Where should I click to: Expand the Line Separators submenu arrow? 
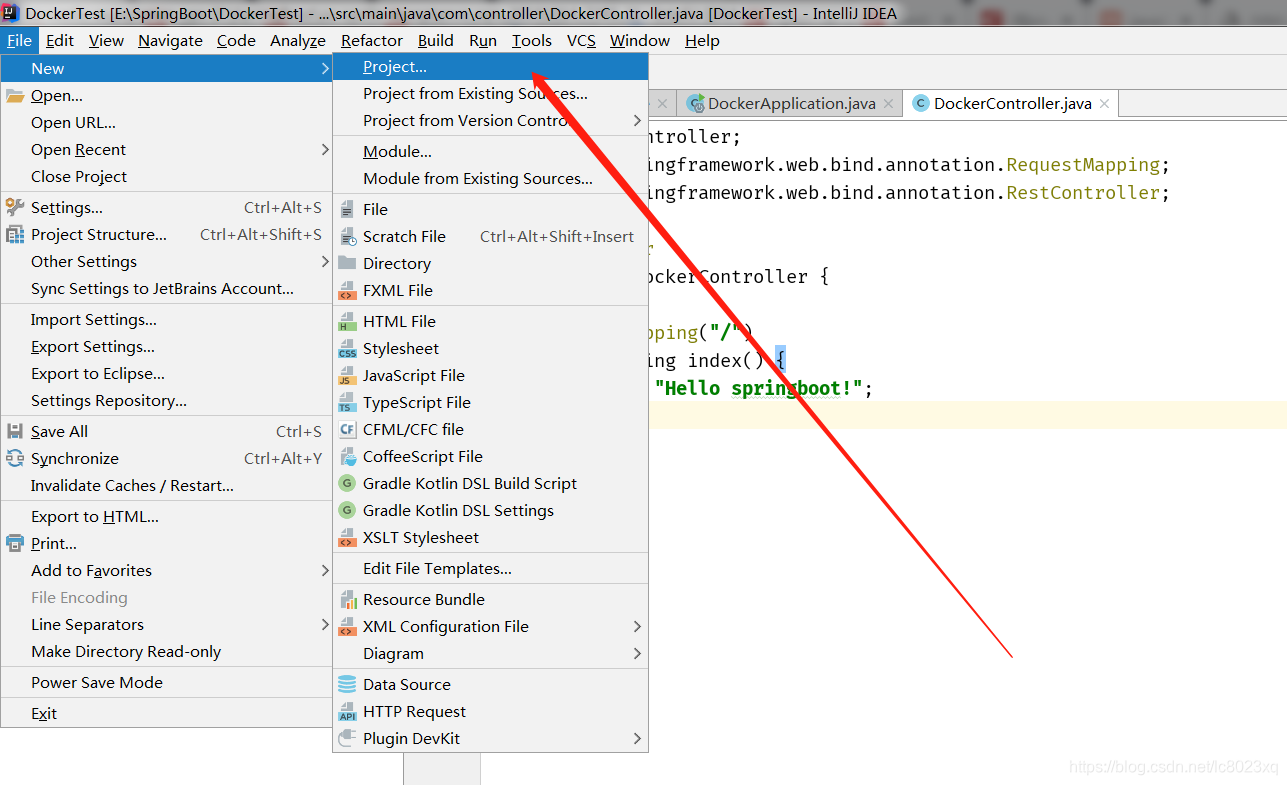[324, 624]
